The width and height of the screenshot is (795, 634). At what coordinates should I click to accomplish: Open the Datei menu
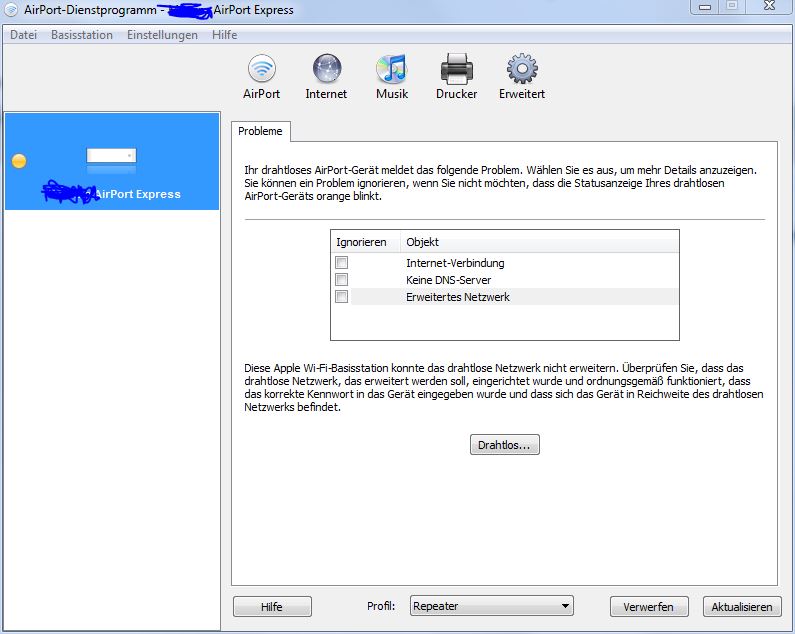click(23, 35)
